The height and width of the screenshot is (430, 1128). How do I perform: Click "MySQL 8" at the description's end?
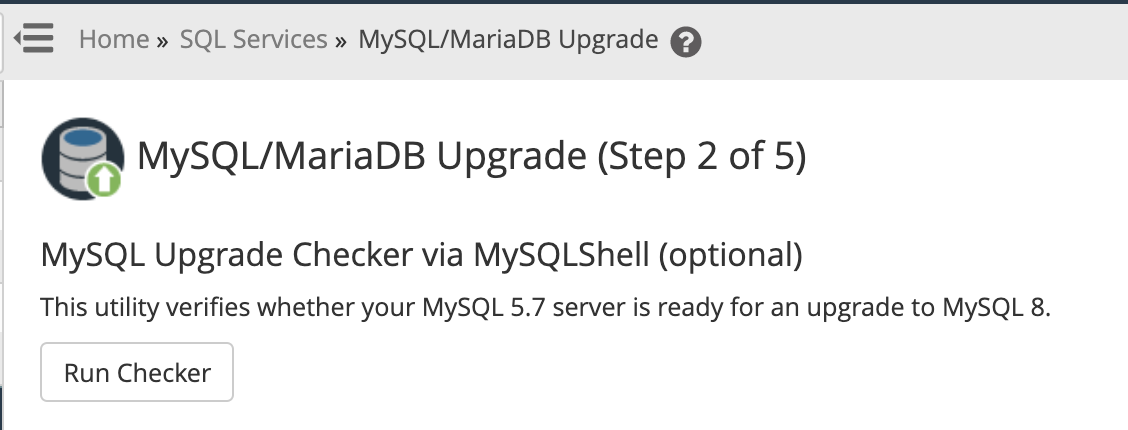point(994,307)
